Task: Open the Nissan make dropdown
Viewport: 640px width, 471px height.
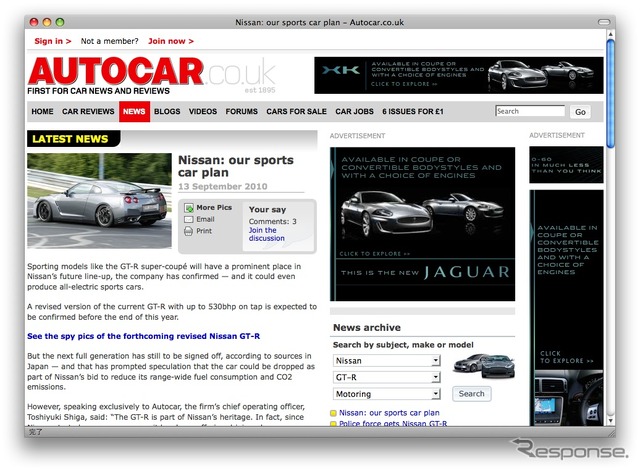Action: [387, 361]
